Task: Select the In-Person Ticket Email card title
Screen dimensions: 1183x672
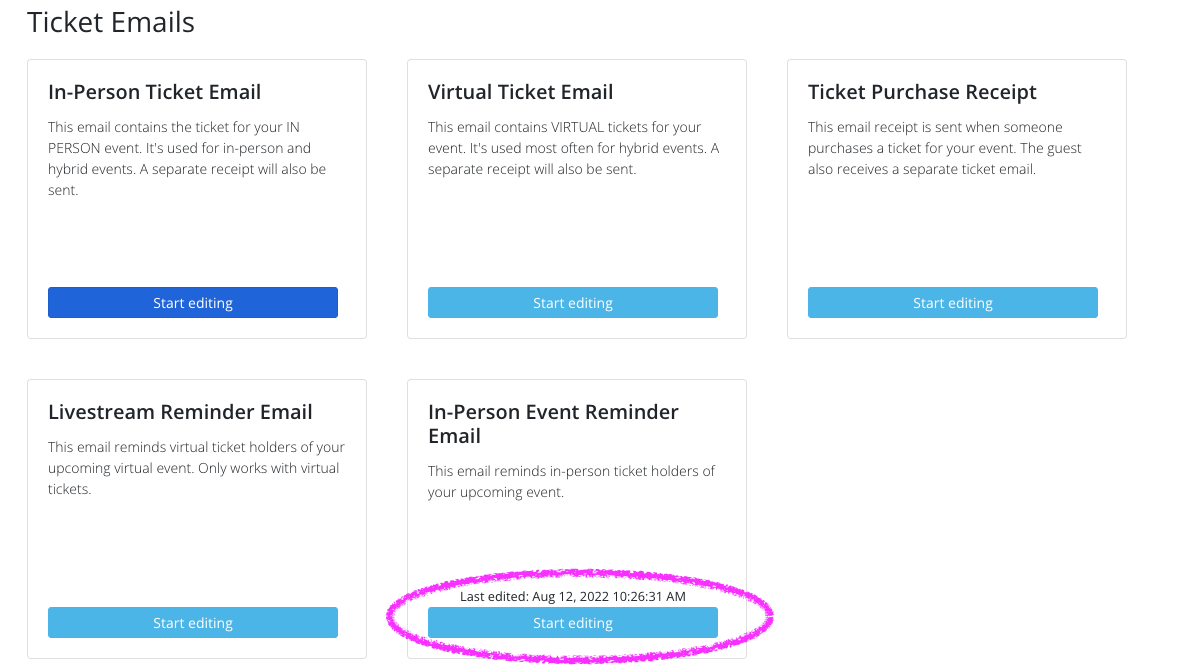Action: coord(155,92)
